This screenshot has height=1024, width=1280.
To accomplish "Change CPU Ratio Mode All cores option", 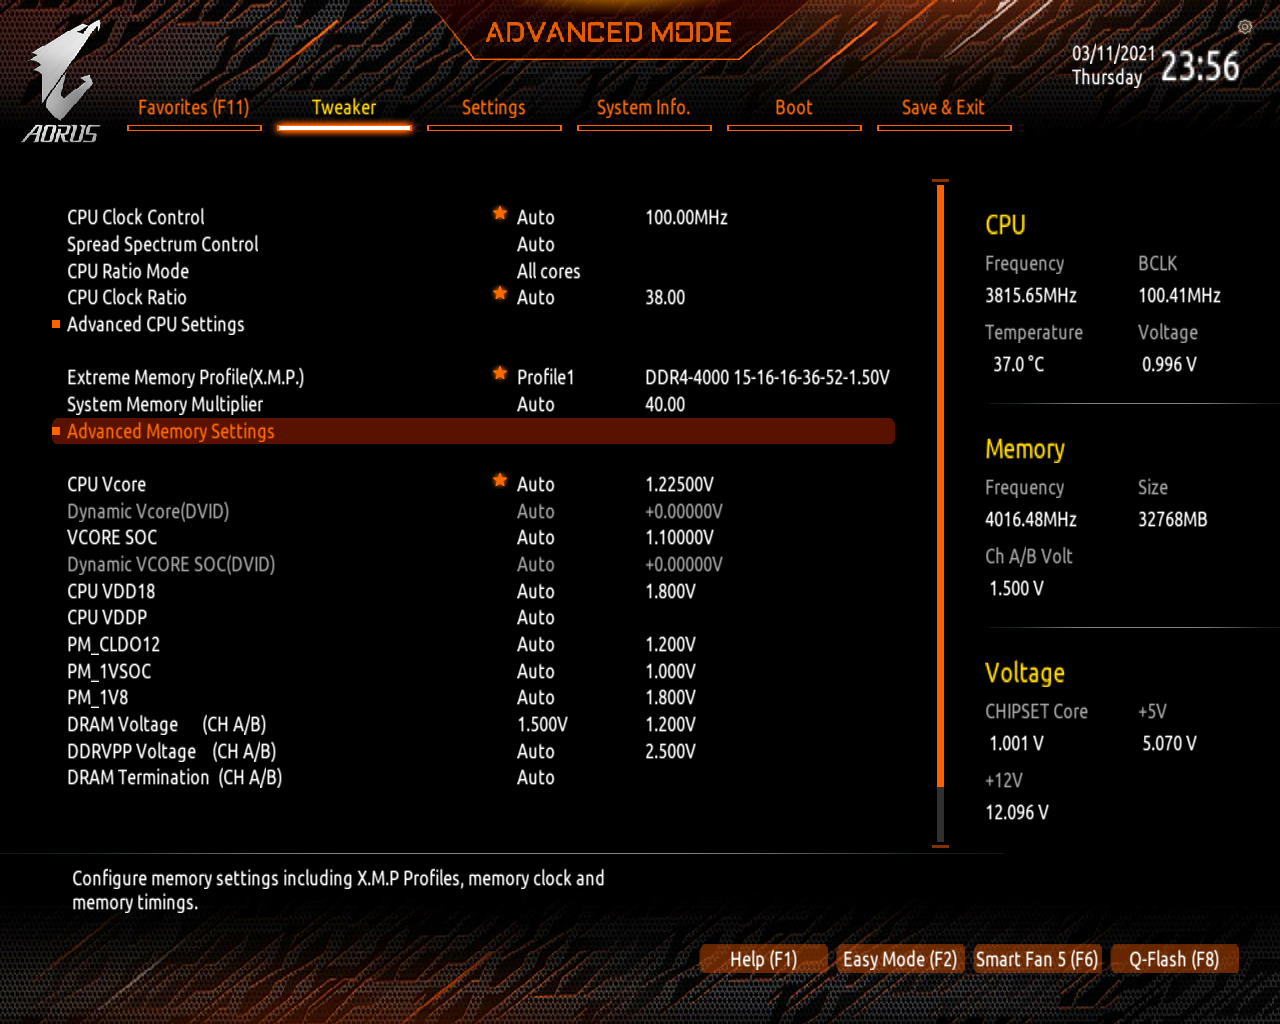I will (549, 271).
